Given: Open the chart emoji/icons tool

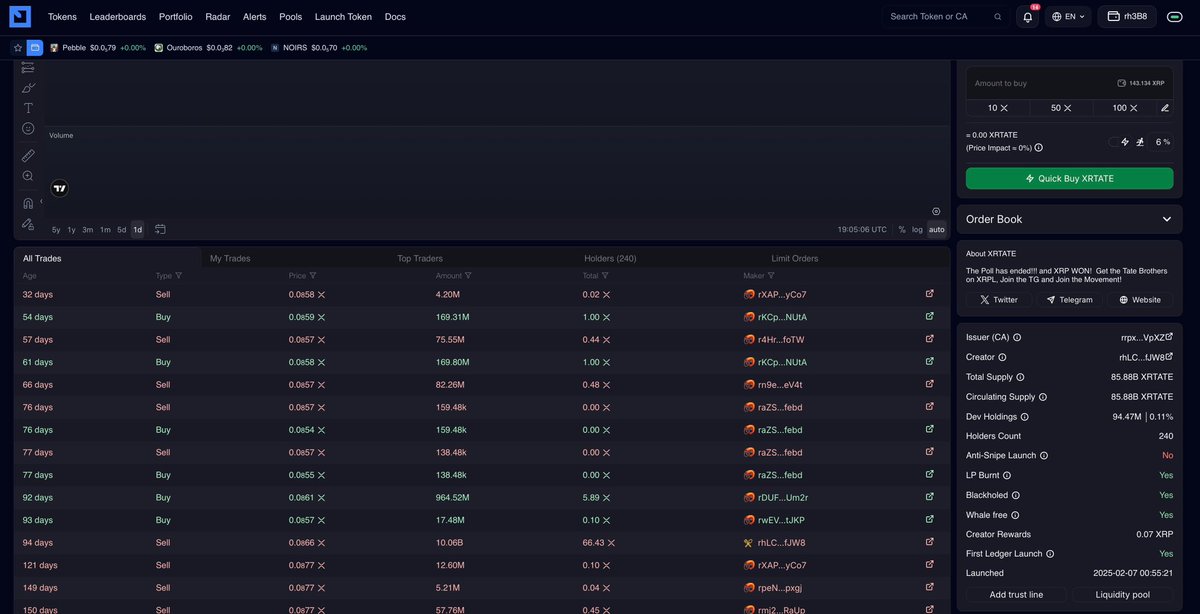Looking at the screenshot, I should 28,128.
